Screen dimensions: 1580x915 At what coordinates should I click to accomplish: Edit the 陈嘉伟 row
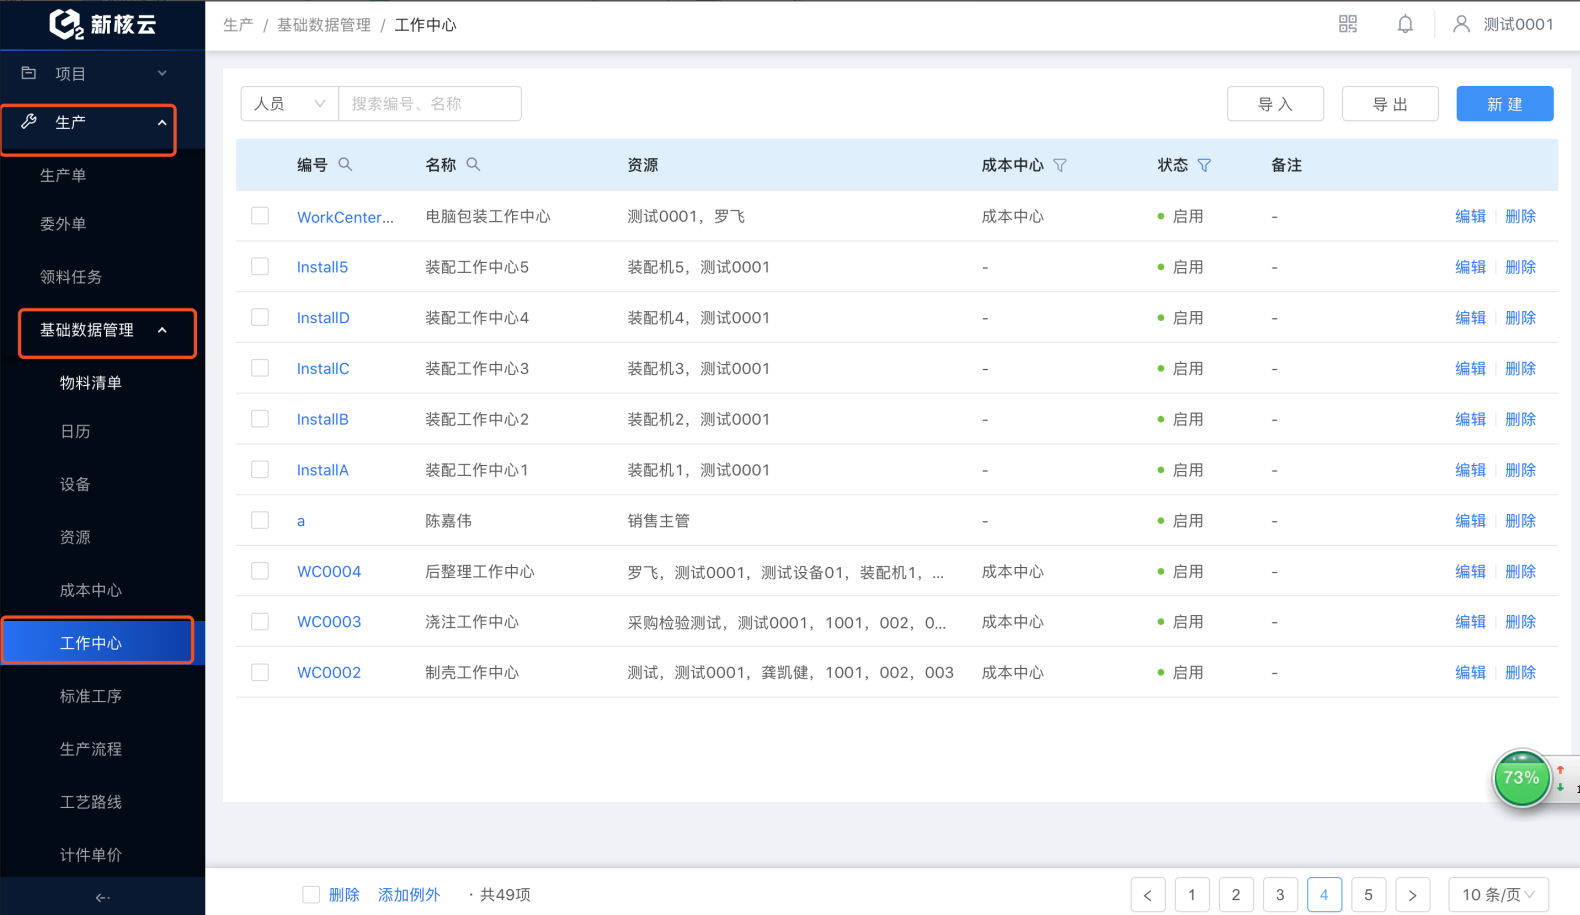click(1470, 520)
